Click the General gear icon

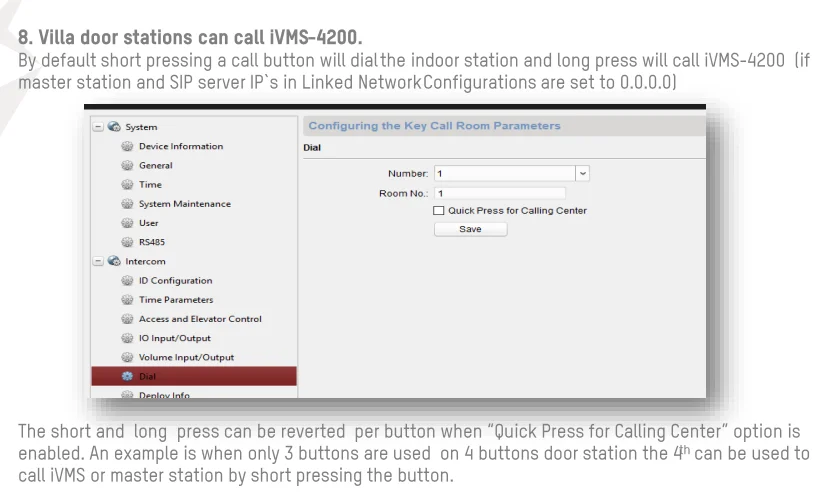[x=127, y=166]
